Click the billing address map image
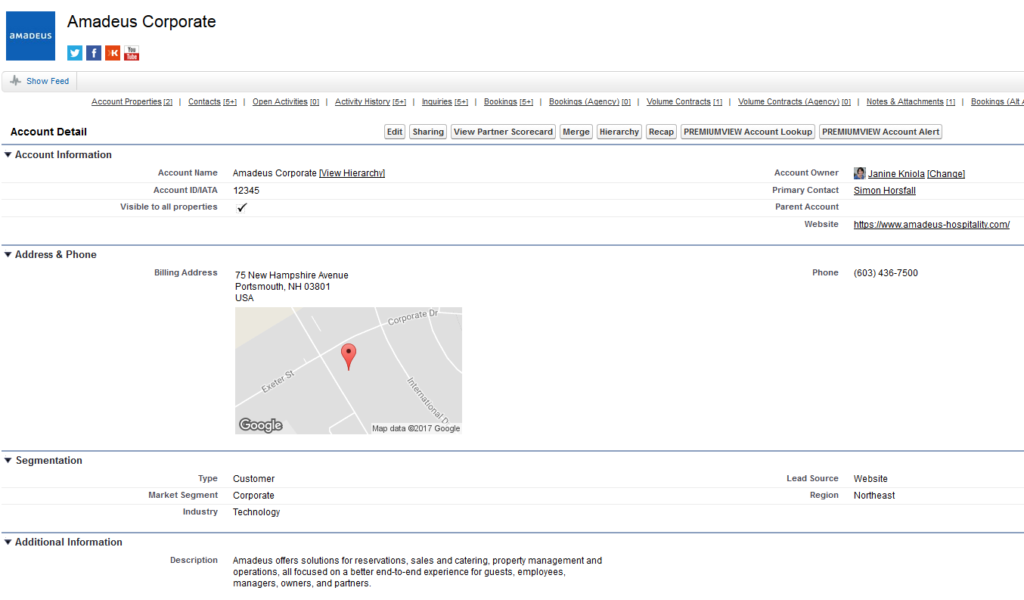The image size is (1024, 600). [x=349, y=371]
